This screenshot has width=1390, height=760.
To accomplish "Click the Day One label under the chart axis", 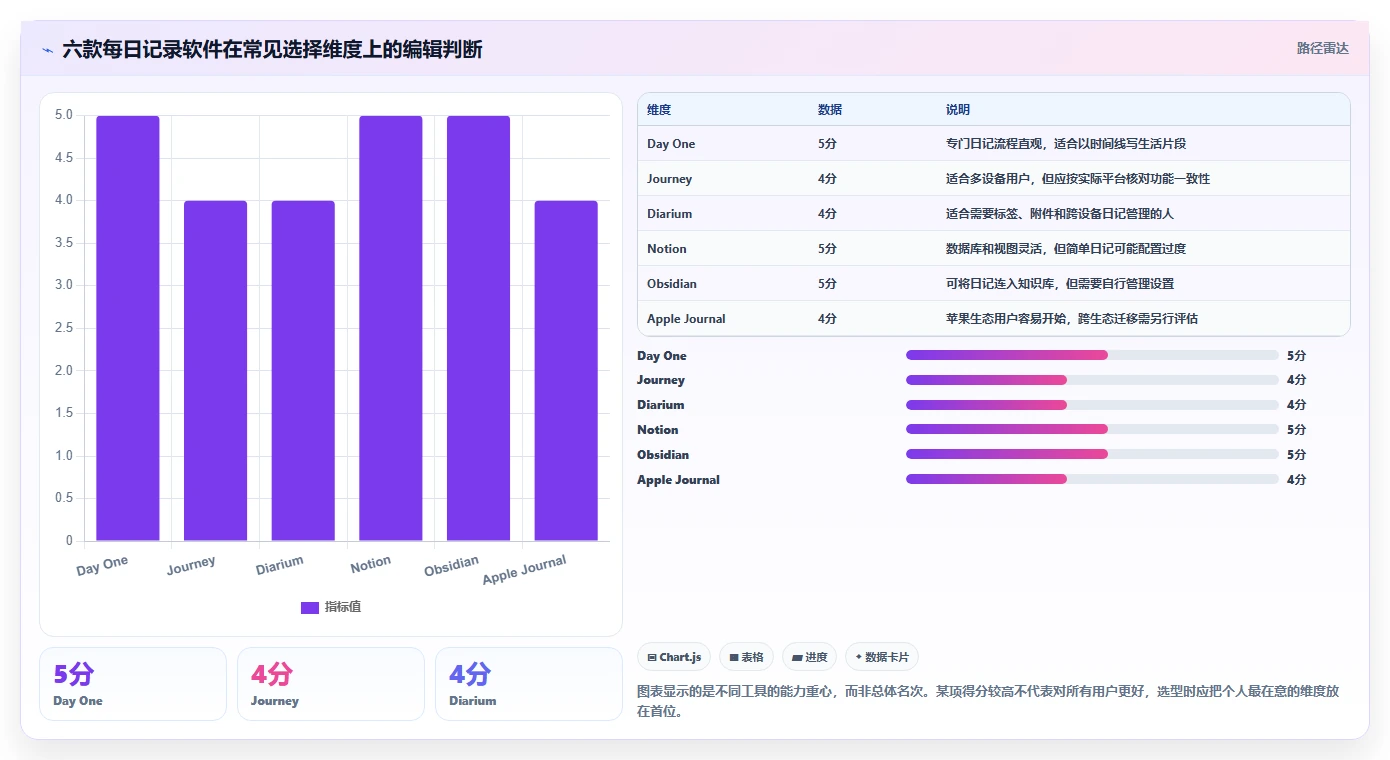I will pyautogui.click(x=102, y=565).
